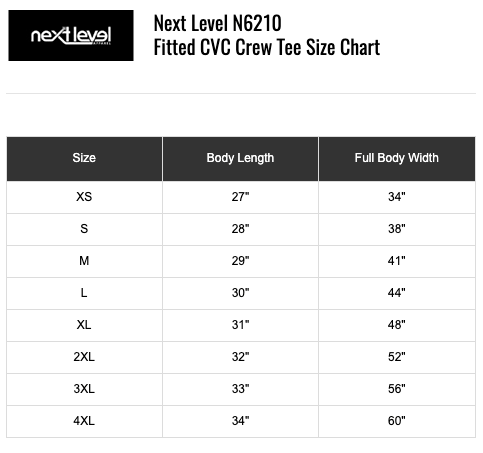
Task: Select the 2XL size cell
Action: [84, 357]
